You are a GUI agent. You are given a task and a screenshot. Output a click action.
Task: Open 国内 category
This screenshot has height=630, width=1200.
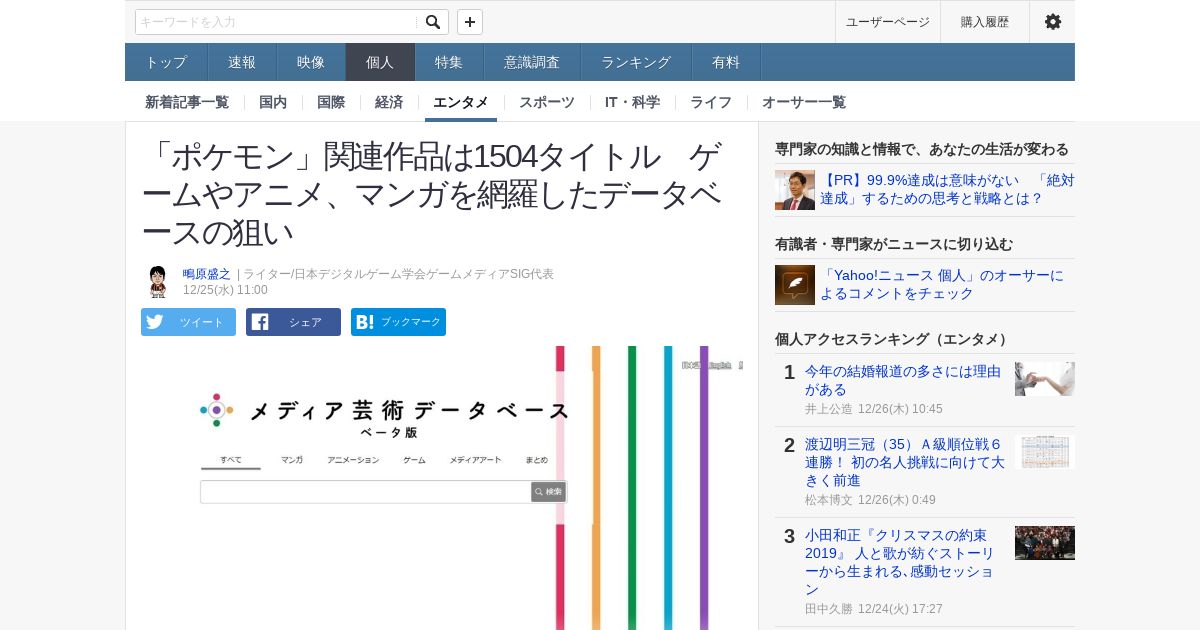(x=273, y=102)
